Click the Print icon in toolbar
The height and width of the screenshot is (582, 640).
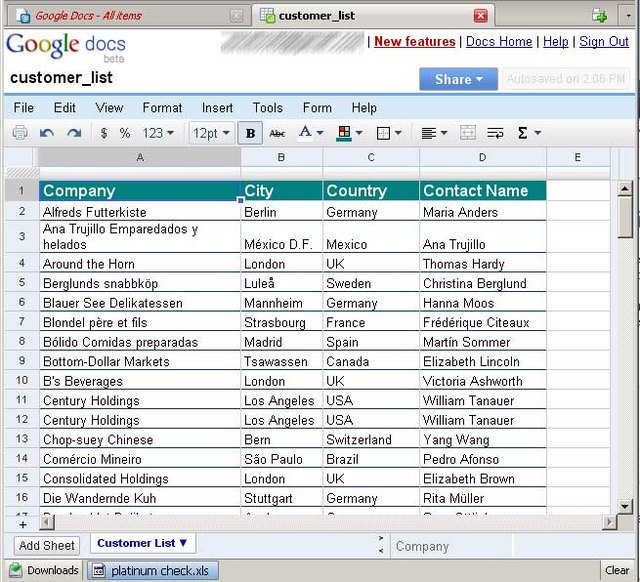(x=20, y=133)
